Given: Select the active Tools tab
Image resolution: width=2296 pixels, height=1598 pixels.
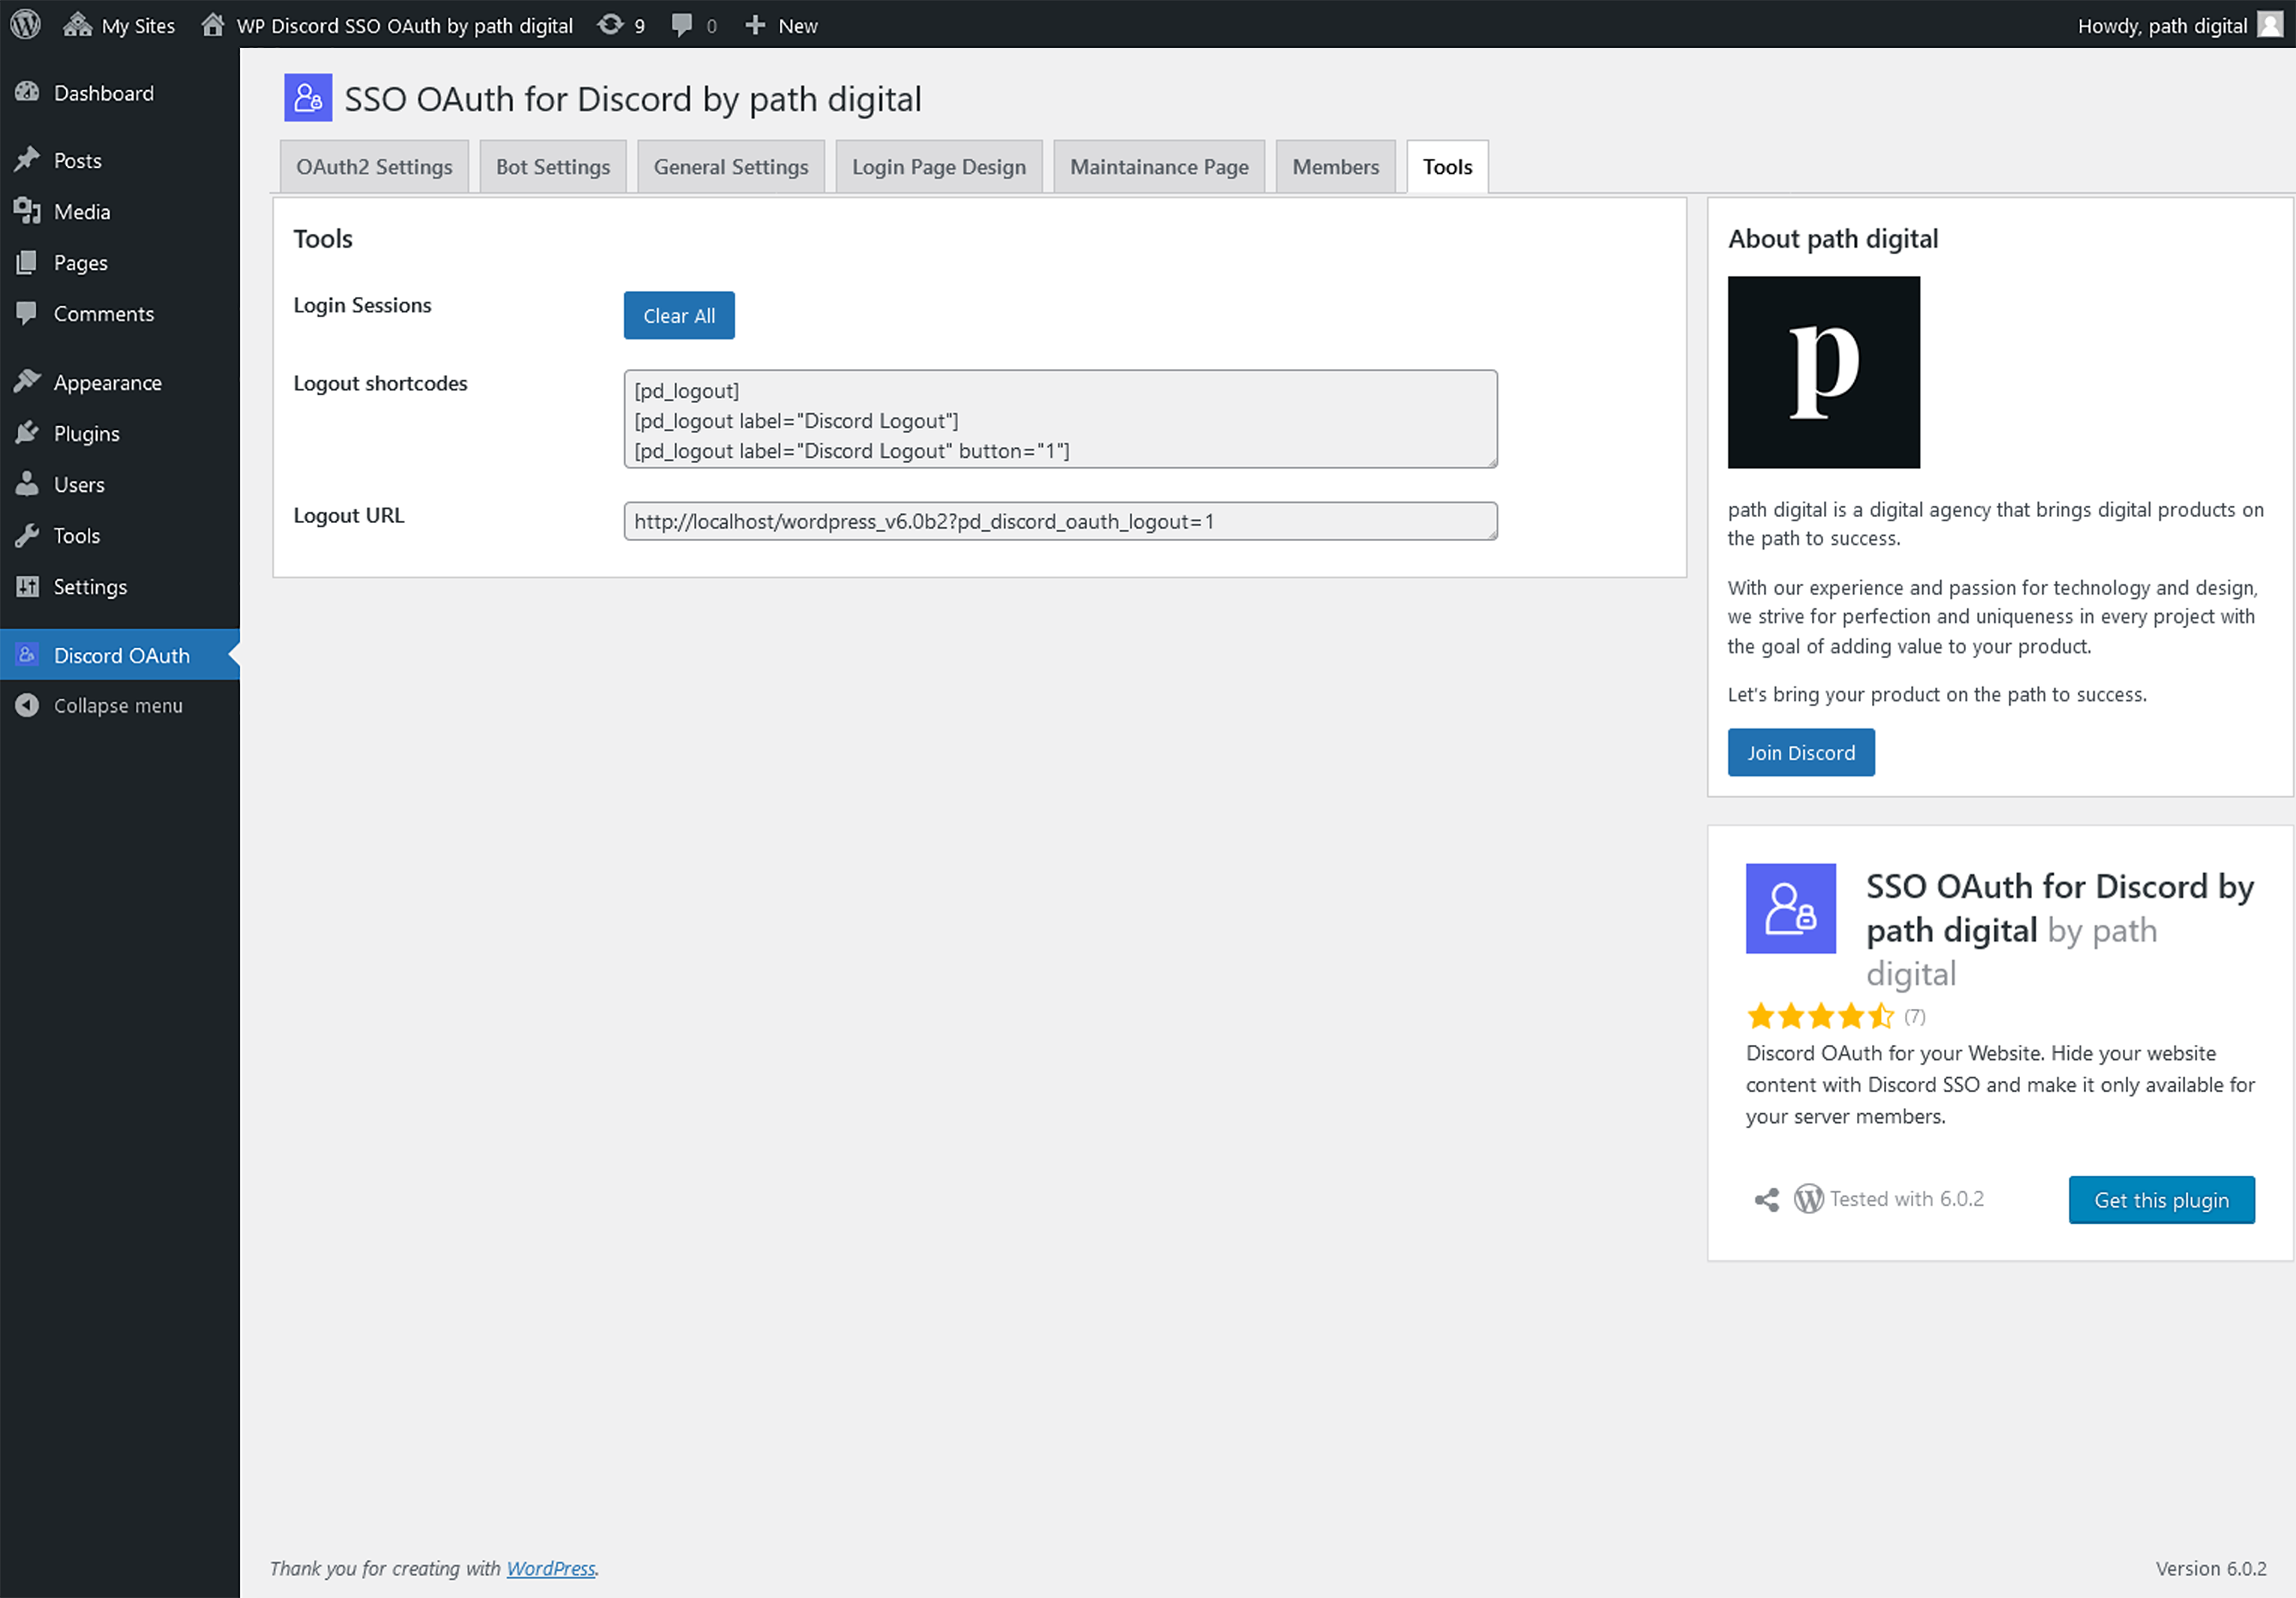Looking at the screenshot, I should click(1447, 167).
